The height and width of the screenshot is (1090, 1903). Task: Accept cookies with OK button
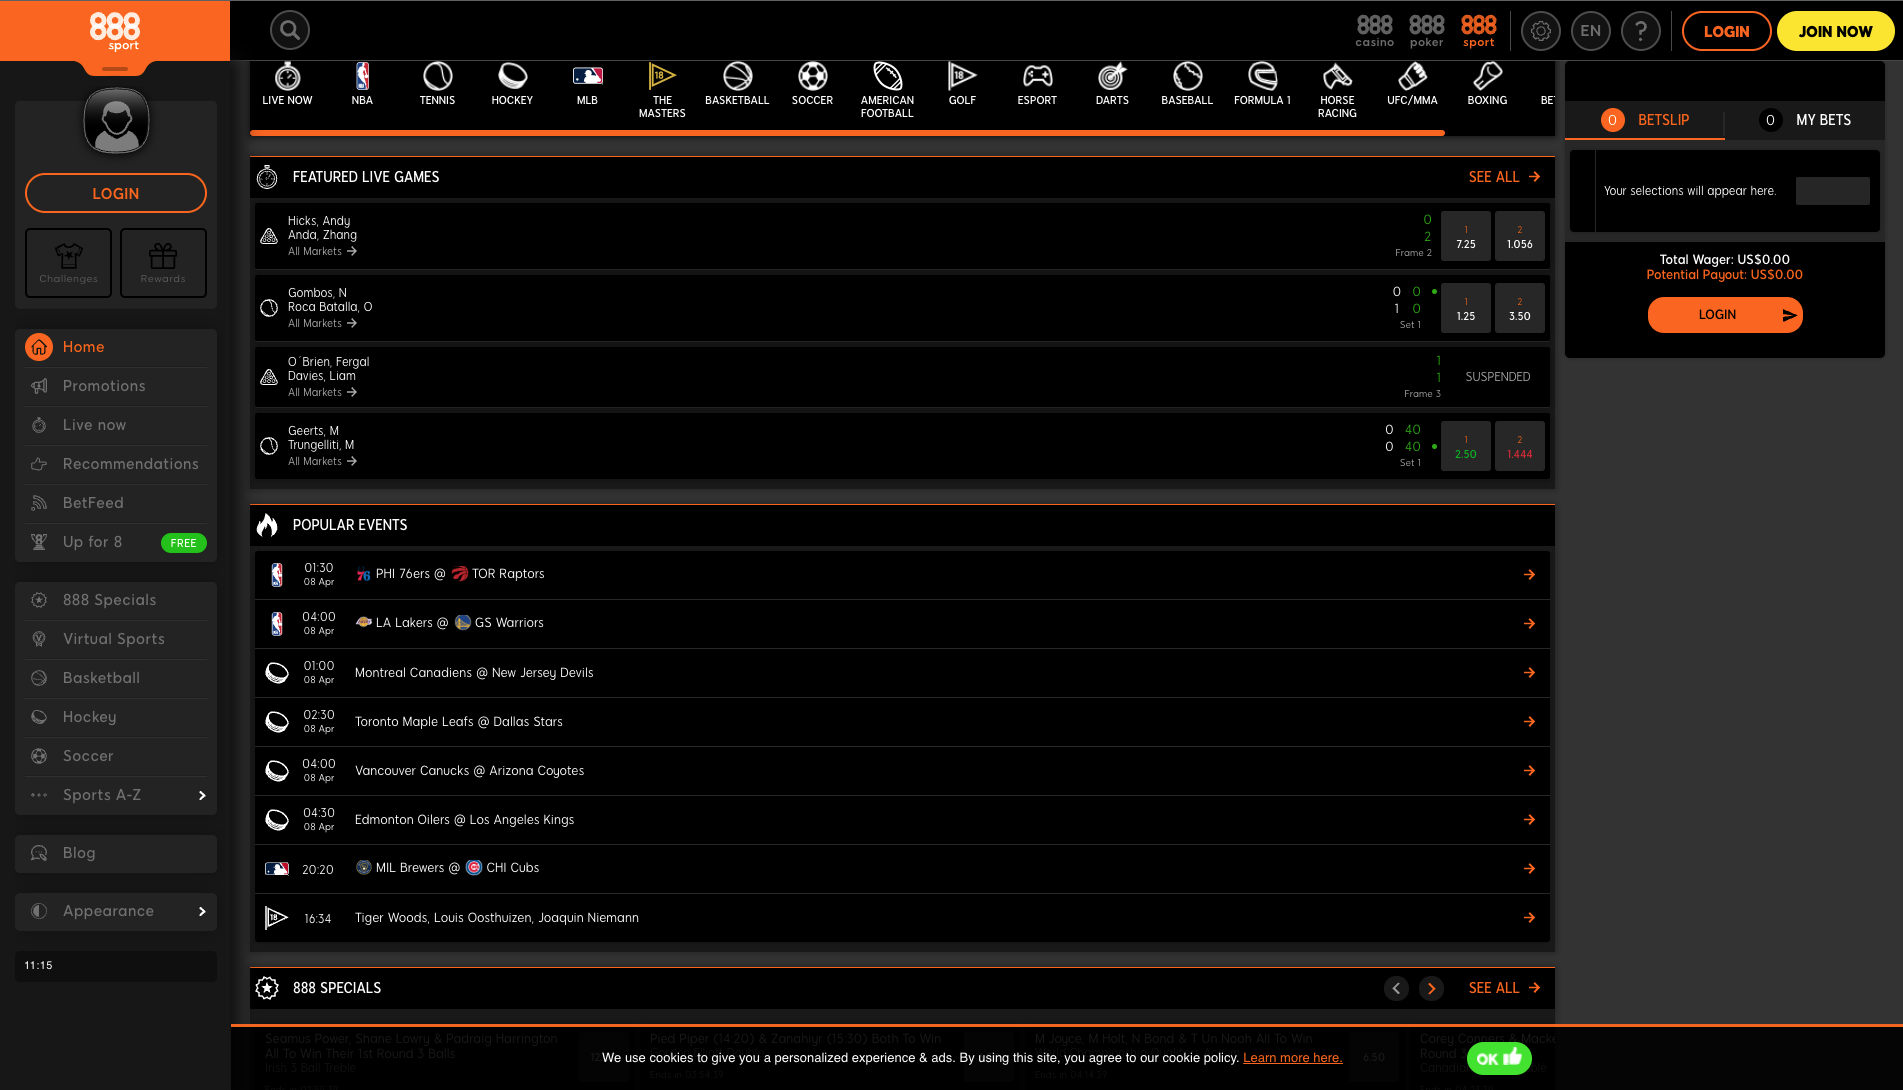pos(1499,1058)
